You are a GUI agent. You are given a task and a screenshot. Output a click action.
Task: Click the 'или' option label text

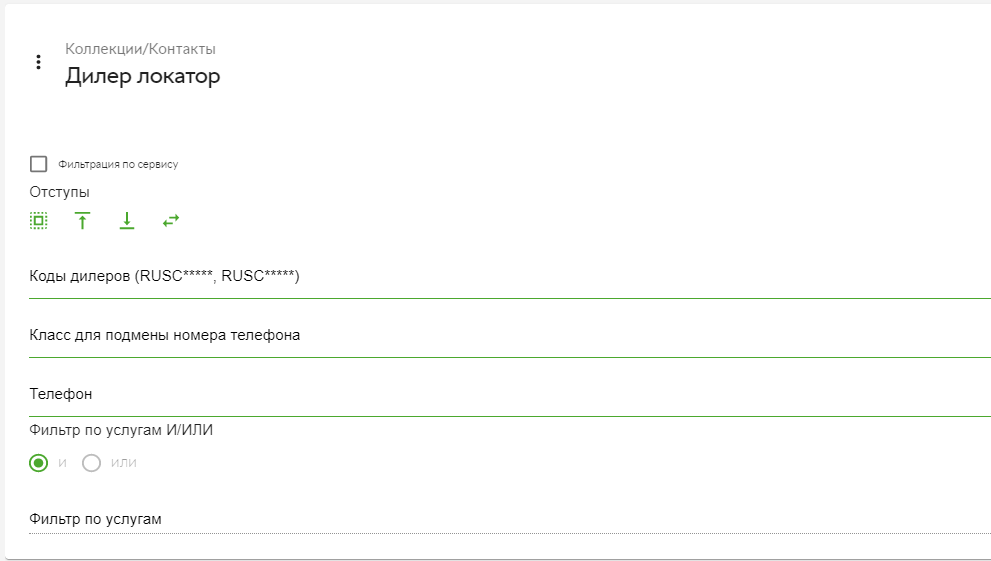click(124, 463)
